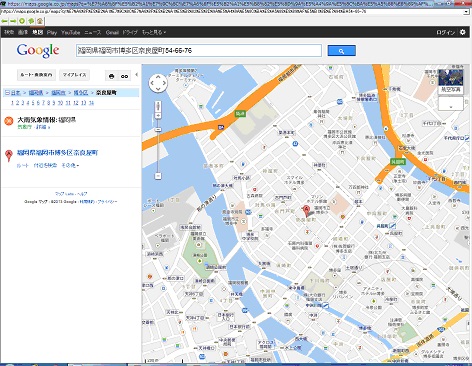Image resolution: width=472 pixels, height=366 pixels.
Task: Click the ルート・乗換案内 button
Action: click(36, 75)
